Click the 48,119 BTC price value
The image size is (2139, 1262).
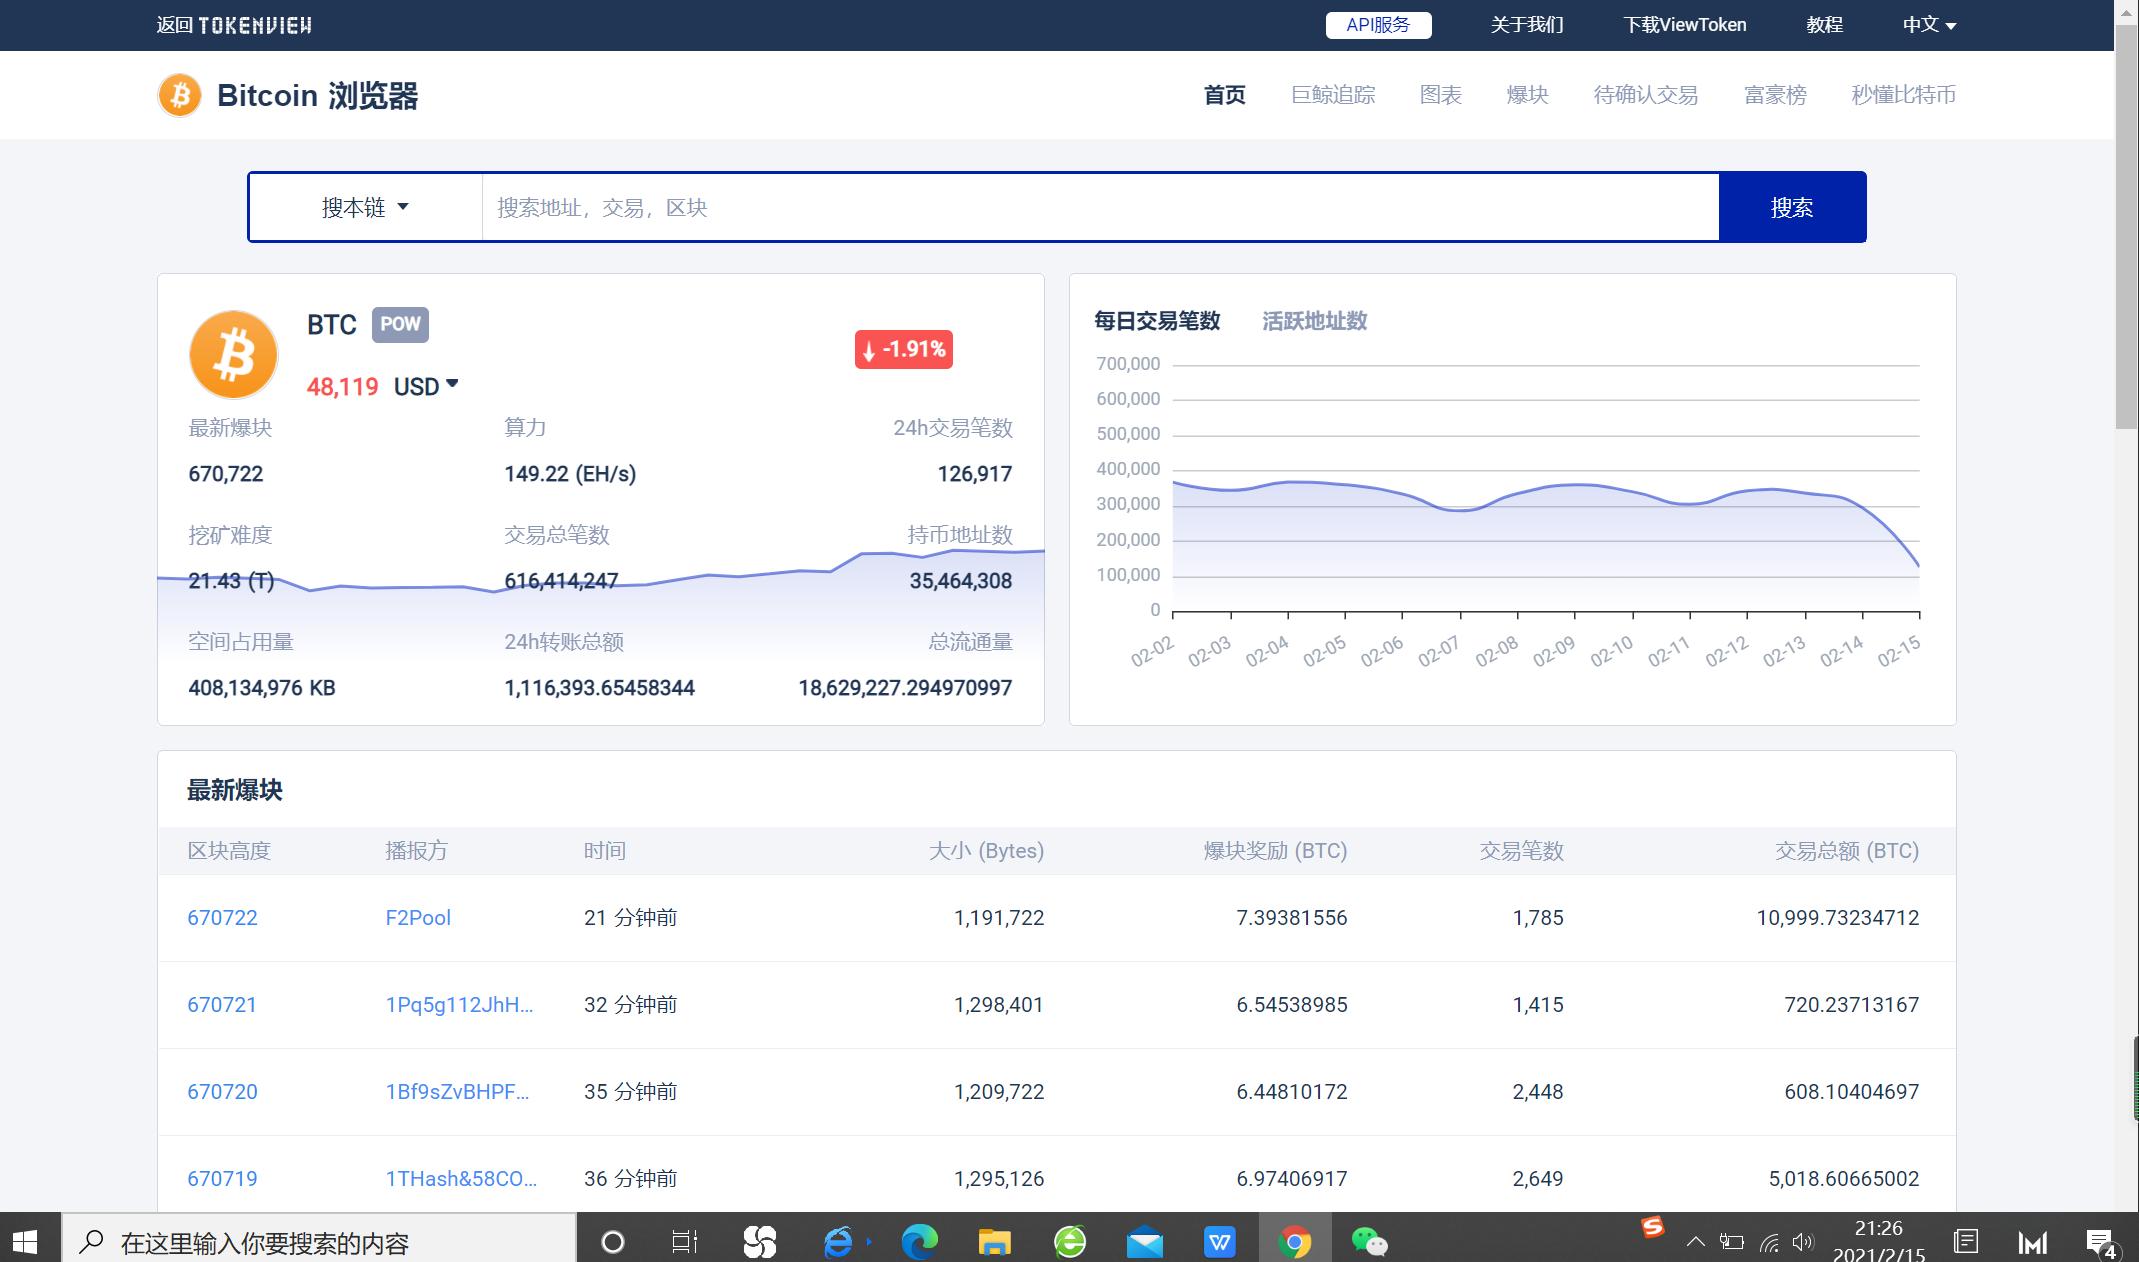[342, 387]
